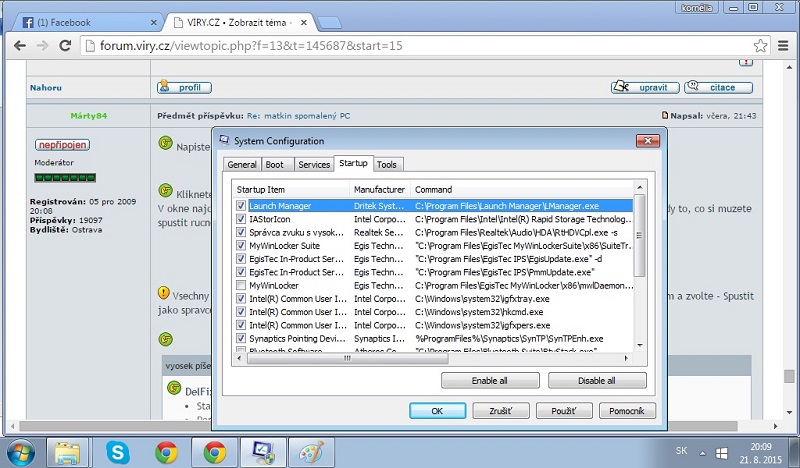
Task: Uncheck the Launch Manager startup item
Action: click(241, 206)
